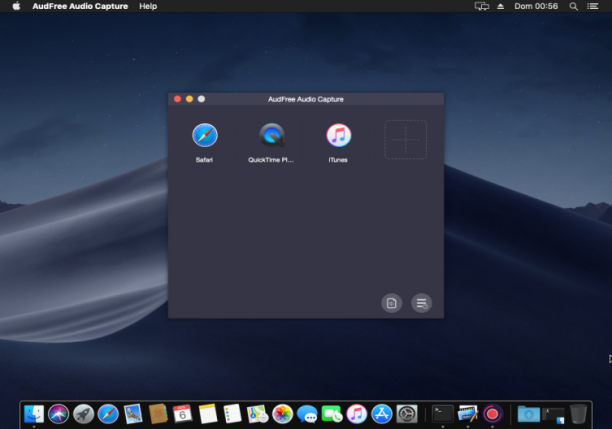The width and height of the screenshot is (612, 429).
Task: Open Finder from the Dock
Action: click(34, 414)
